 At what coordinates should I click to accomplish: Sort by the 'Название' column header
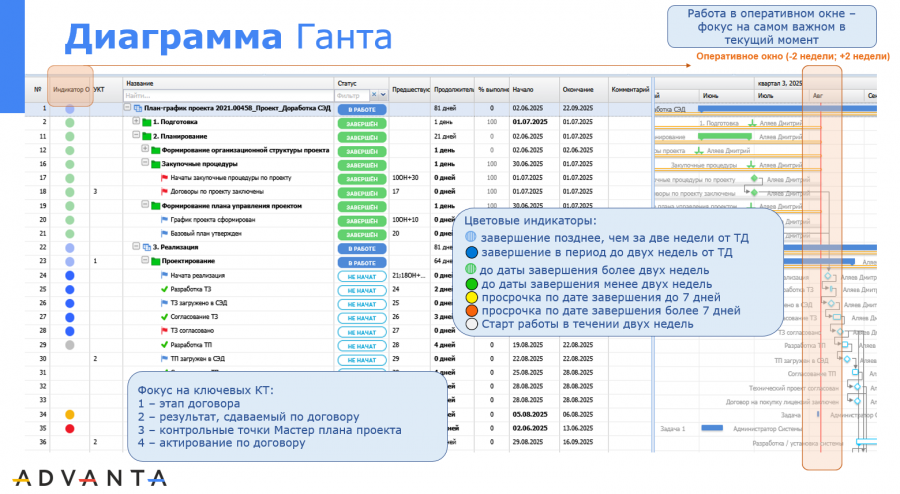point(140,84)
